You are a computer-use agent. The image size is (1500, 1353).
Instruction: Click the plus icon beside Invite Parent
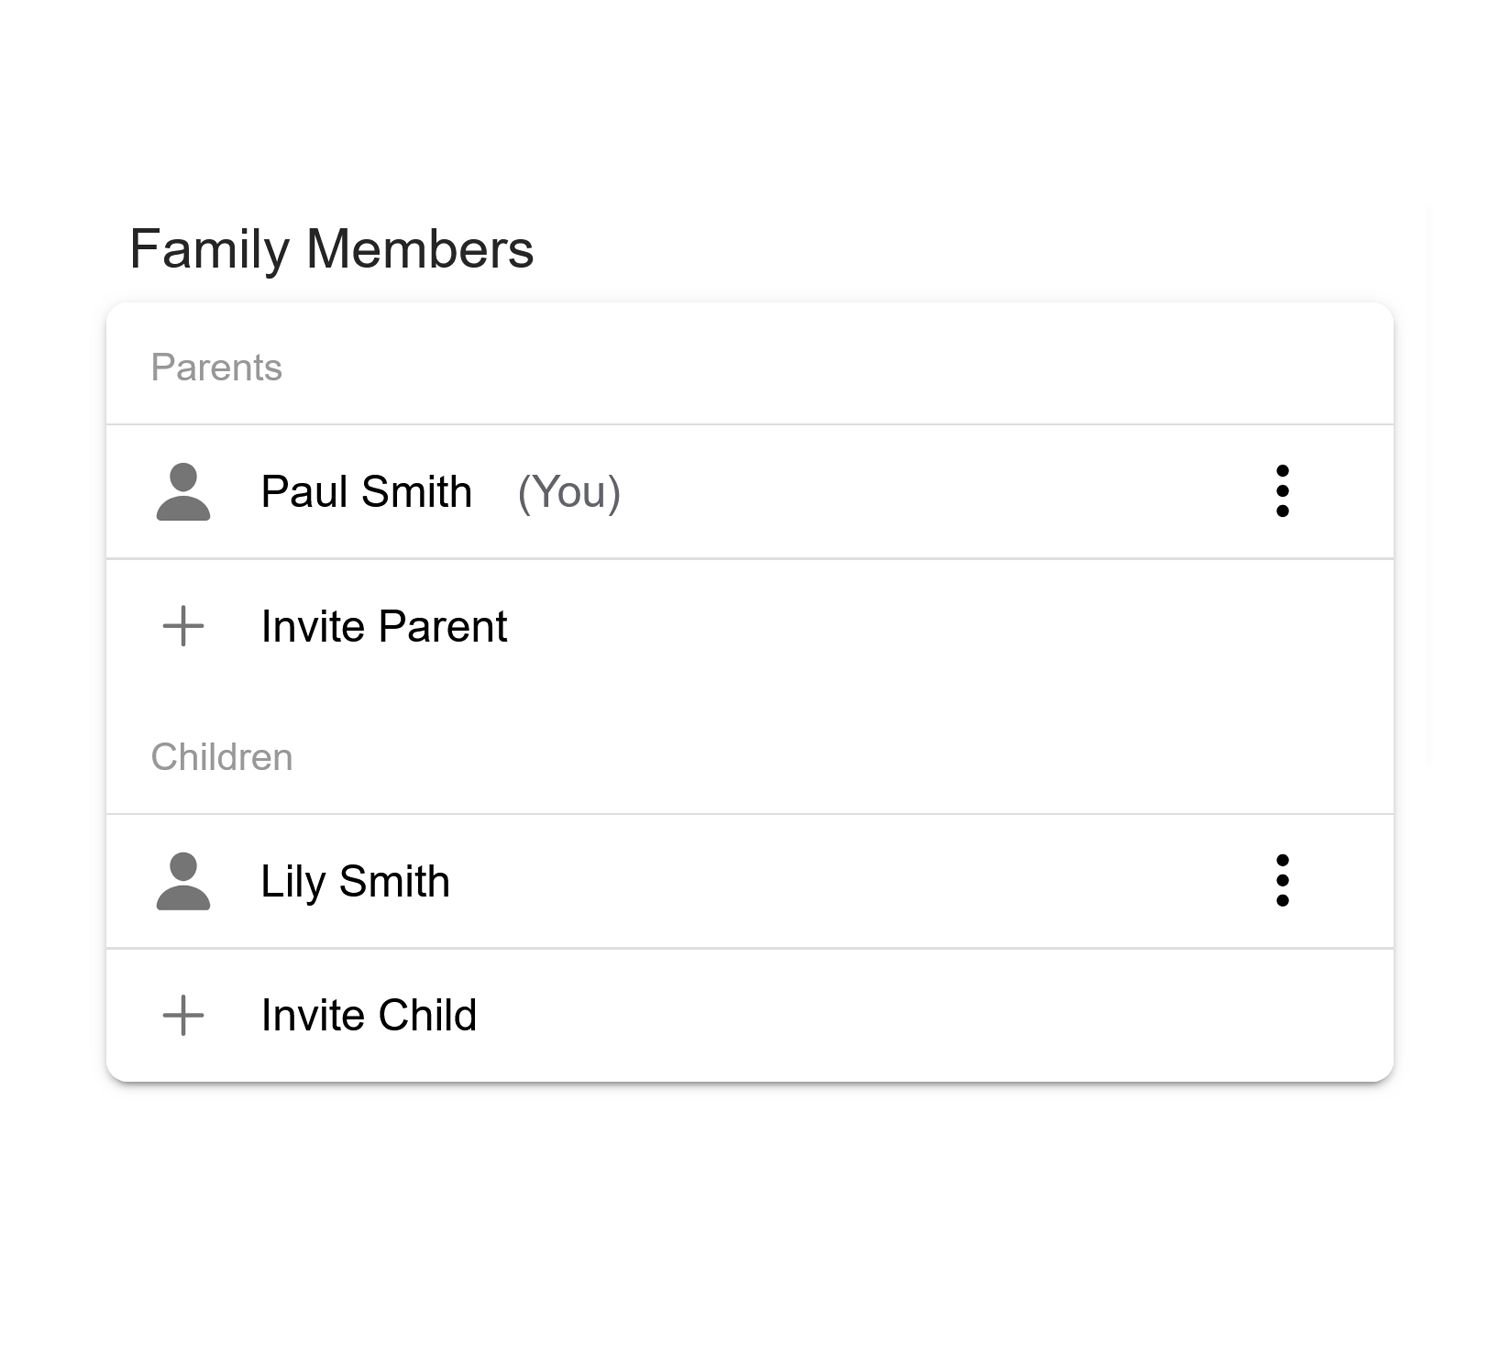pos(183,627)
